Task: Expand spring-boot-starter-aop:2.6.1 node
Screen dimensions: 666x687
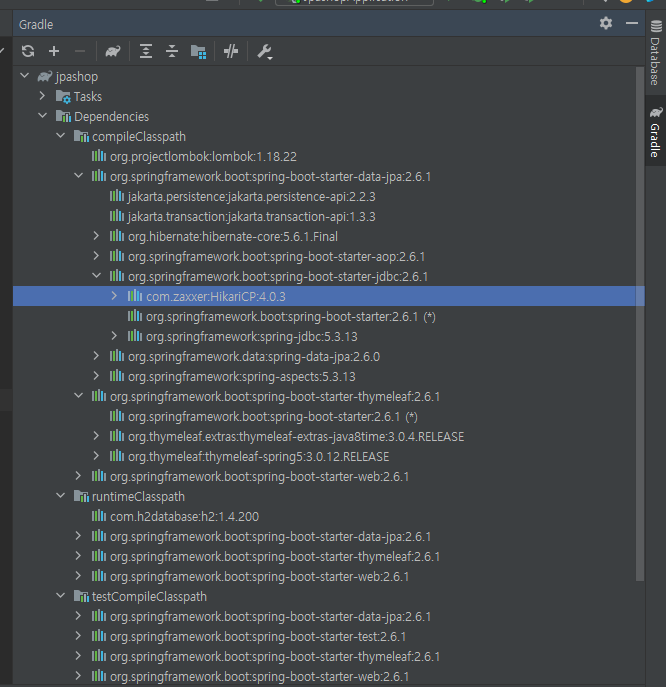Action: tap(96, 256)
